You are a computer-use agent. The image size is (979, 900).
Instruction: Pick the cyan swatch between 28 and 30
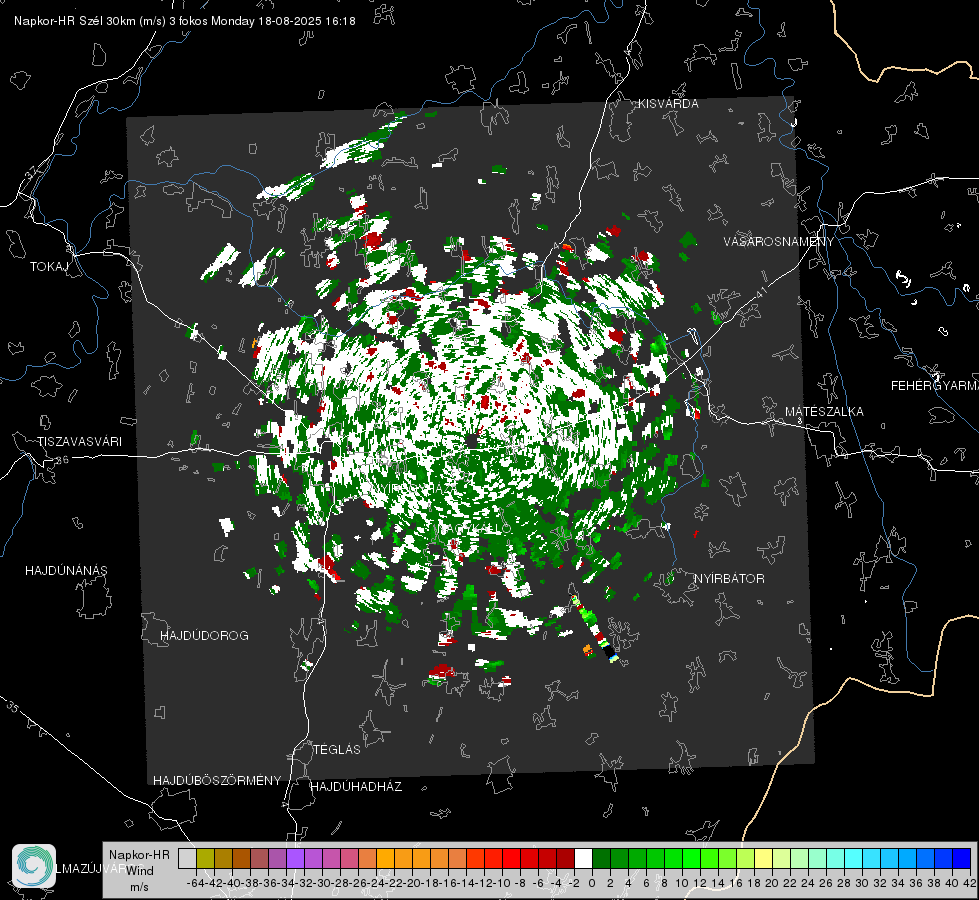[x=854, y=859]
